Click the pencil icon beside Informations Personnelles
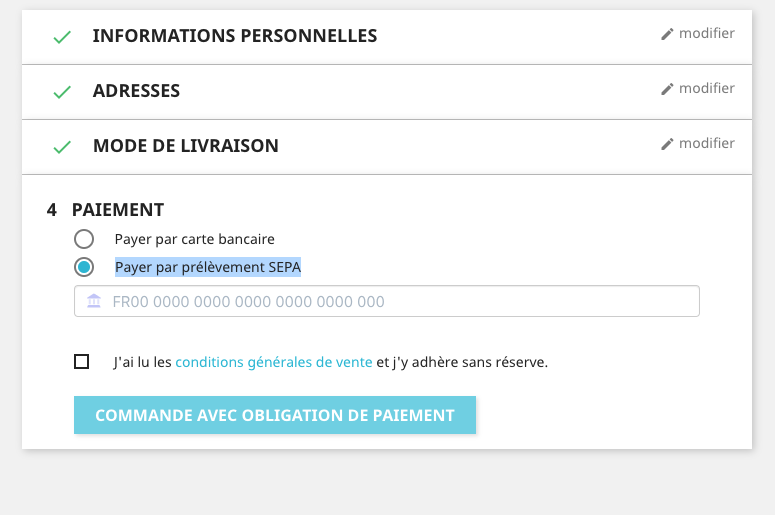The height and width of the screenshot is (515, 775). (x=667, y=34)
